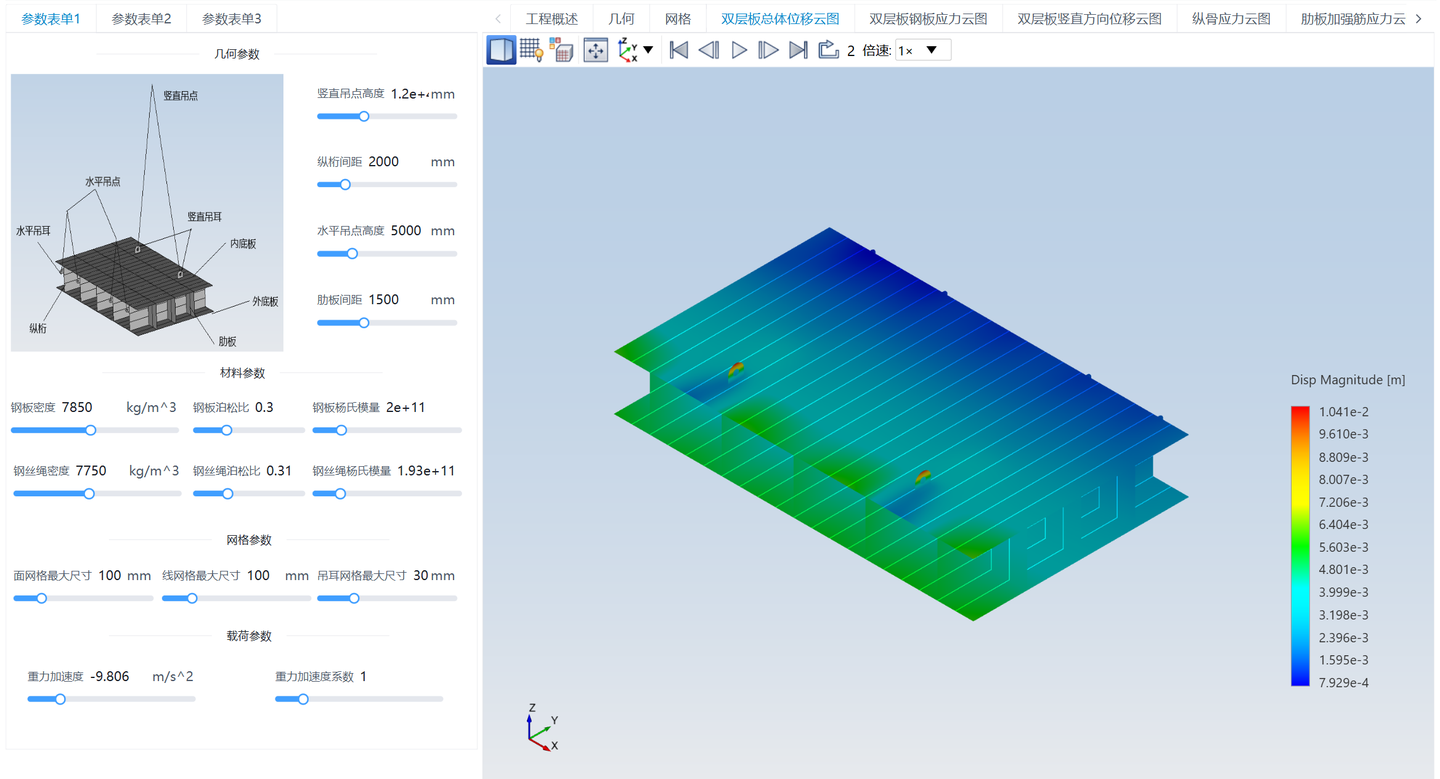This screenshot has height=779, width=1440.
Task: Open the 工程概述 tab
Action: click(552, 18)
